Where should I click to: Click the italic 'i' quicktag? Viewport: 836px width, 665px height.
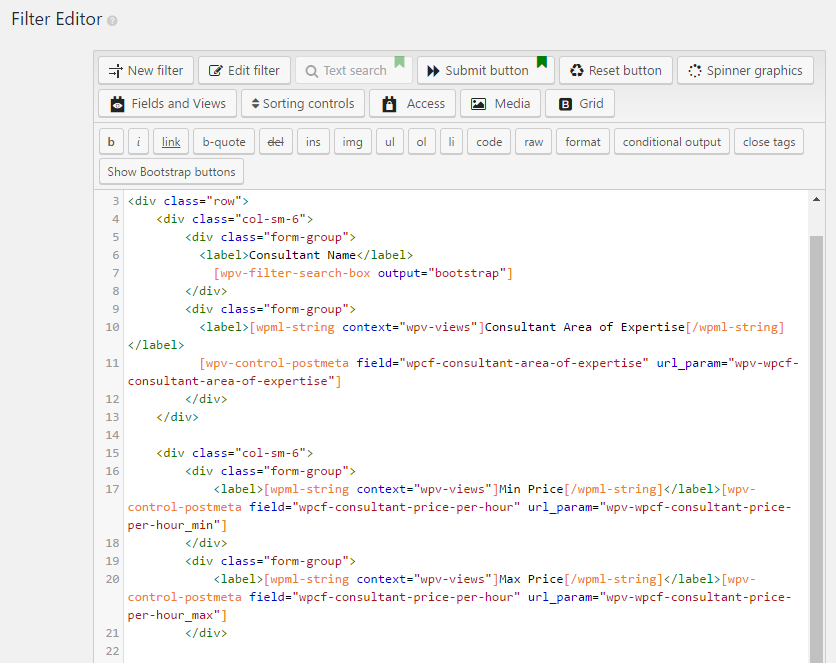pos(139,142)
